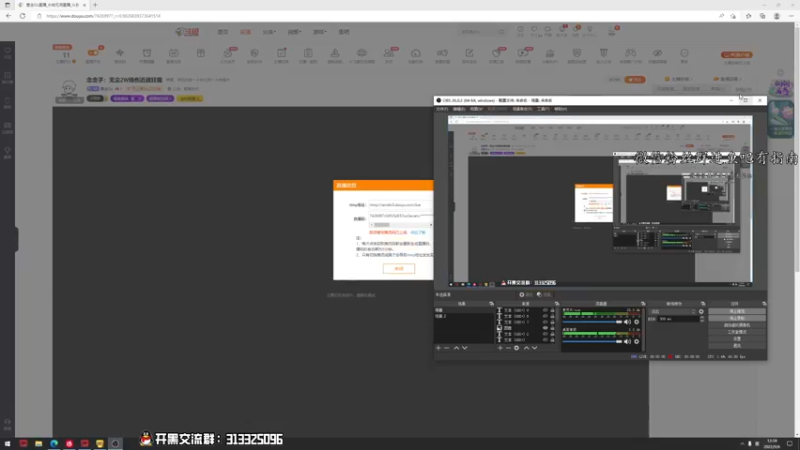Adjust first channel volume slider in OBS mixer
Screen dimensions: 800x450
pyautogui.click(x=593, y=322)
